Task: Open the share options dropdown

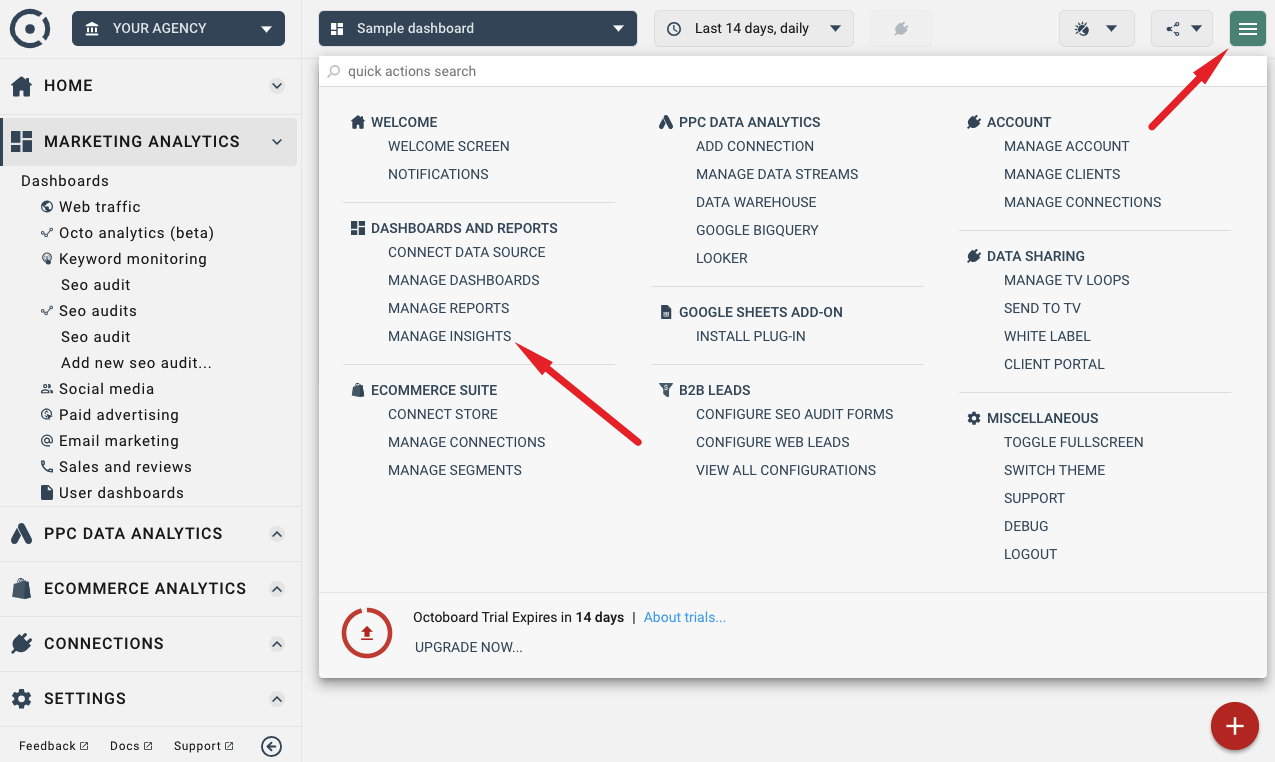Action: [x=1182, y=29]
